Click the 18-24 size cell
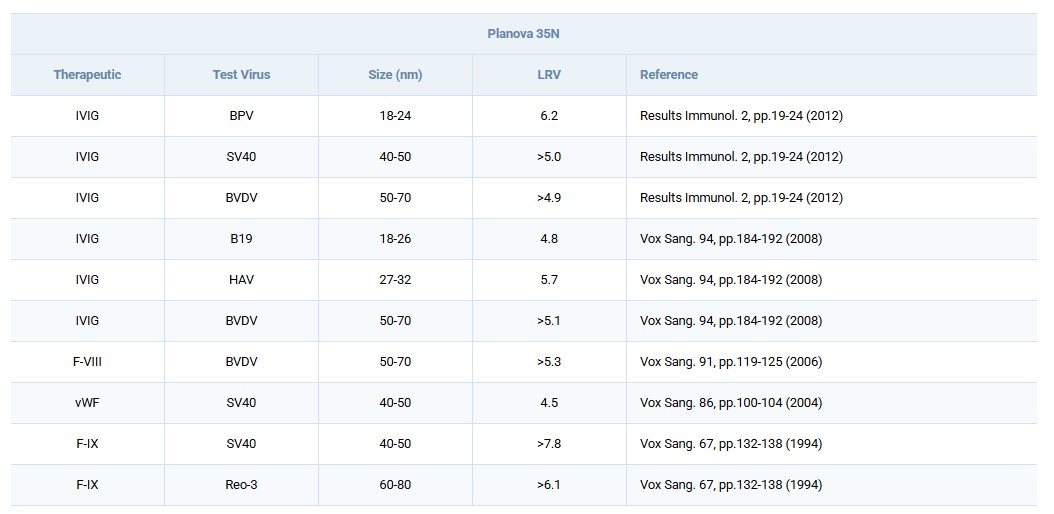Viewport: 1054px width, 514px height. pyautogui.click(x=395, y=116)
